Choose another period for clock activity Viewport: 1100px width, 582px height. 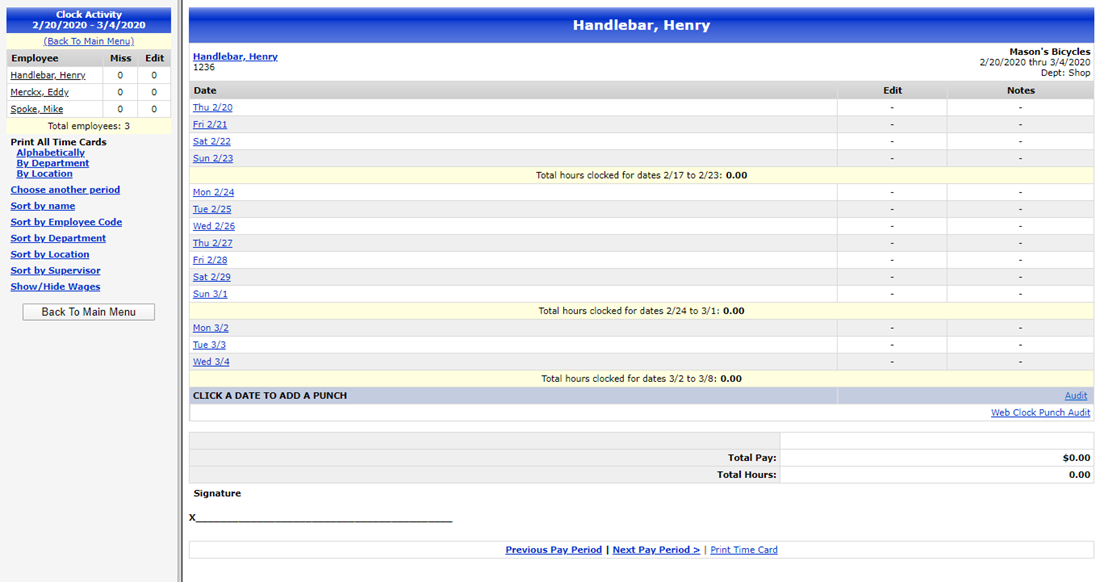[x=64, y=189]
